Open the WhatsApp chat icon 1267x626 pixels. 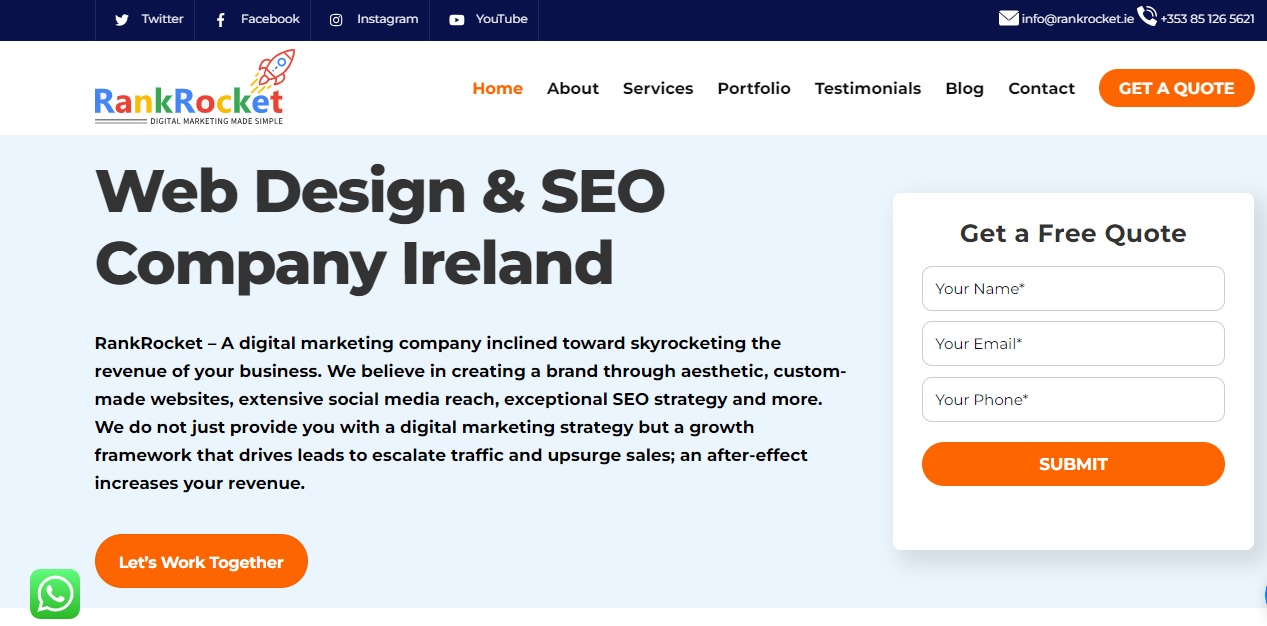[55, 594]
